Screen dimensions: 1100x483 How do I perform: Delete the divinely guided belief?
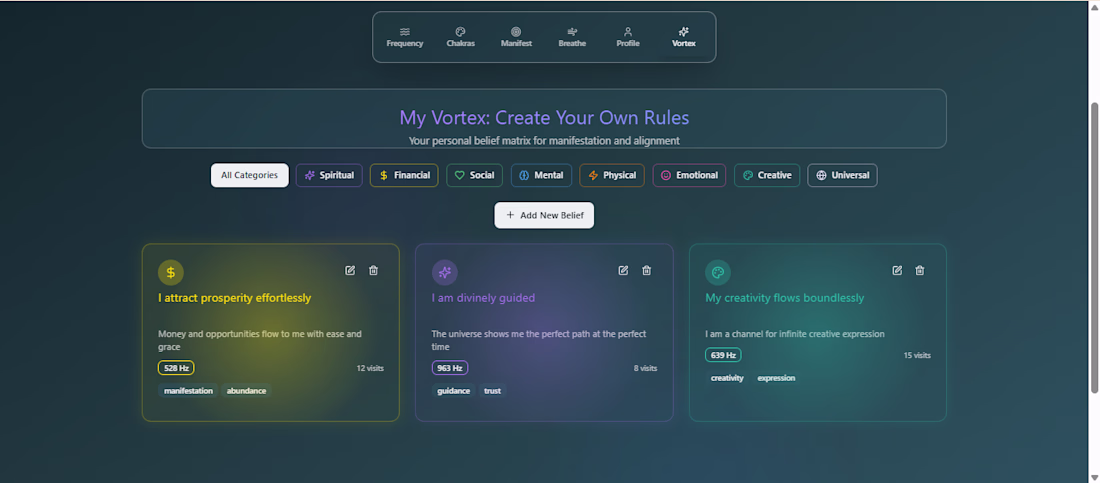coord(647,270)
